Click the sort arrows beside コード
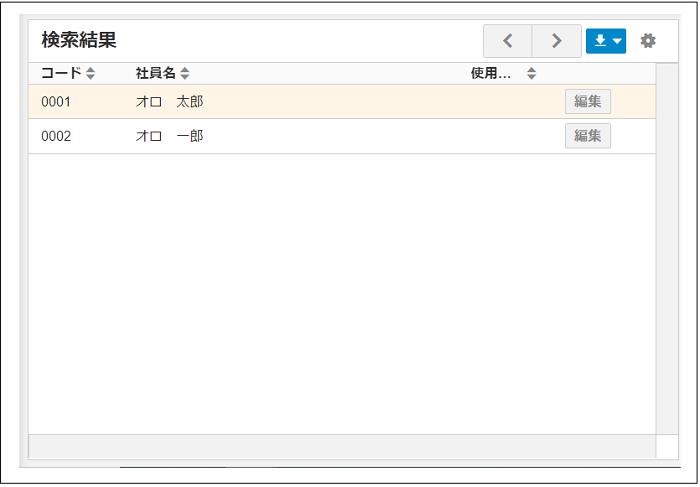The image size is (700, 487). (91, 73)
